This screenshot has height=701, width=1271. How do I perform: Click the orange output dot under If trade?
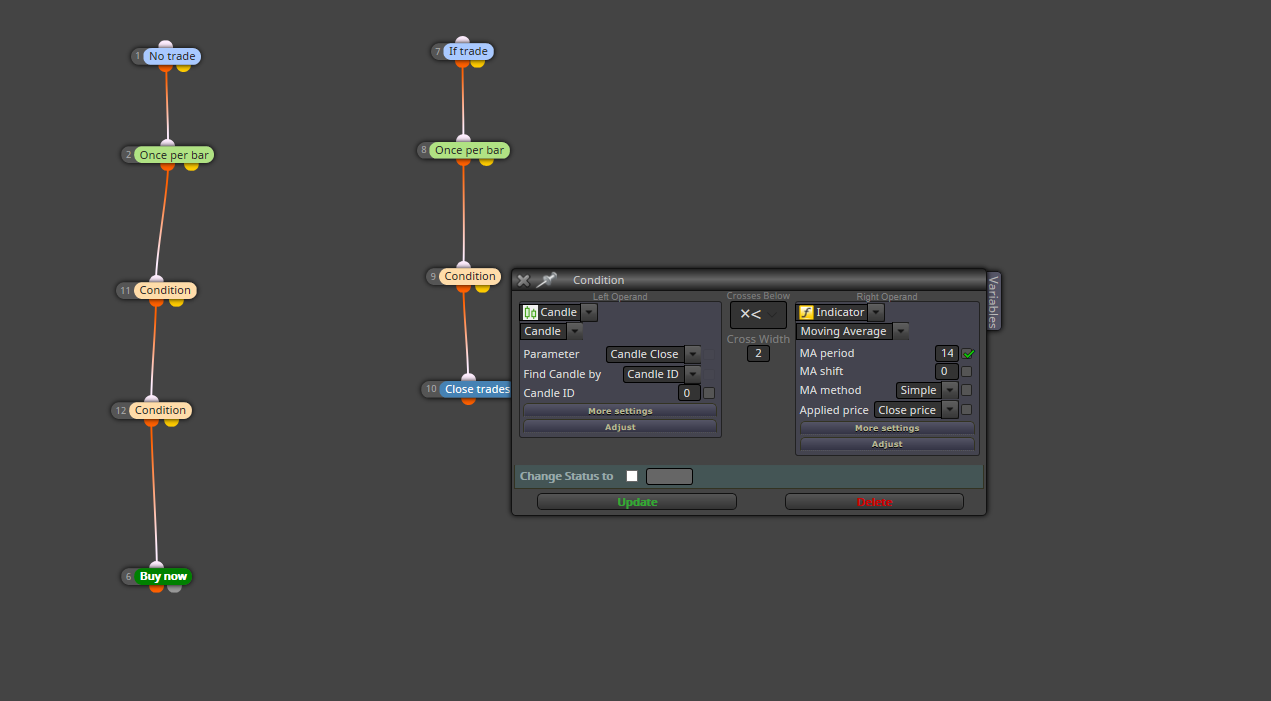462,62
